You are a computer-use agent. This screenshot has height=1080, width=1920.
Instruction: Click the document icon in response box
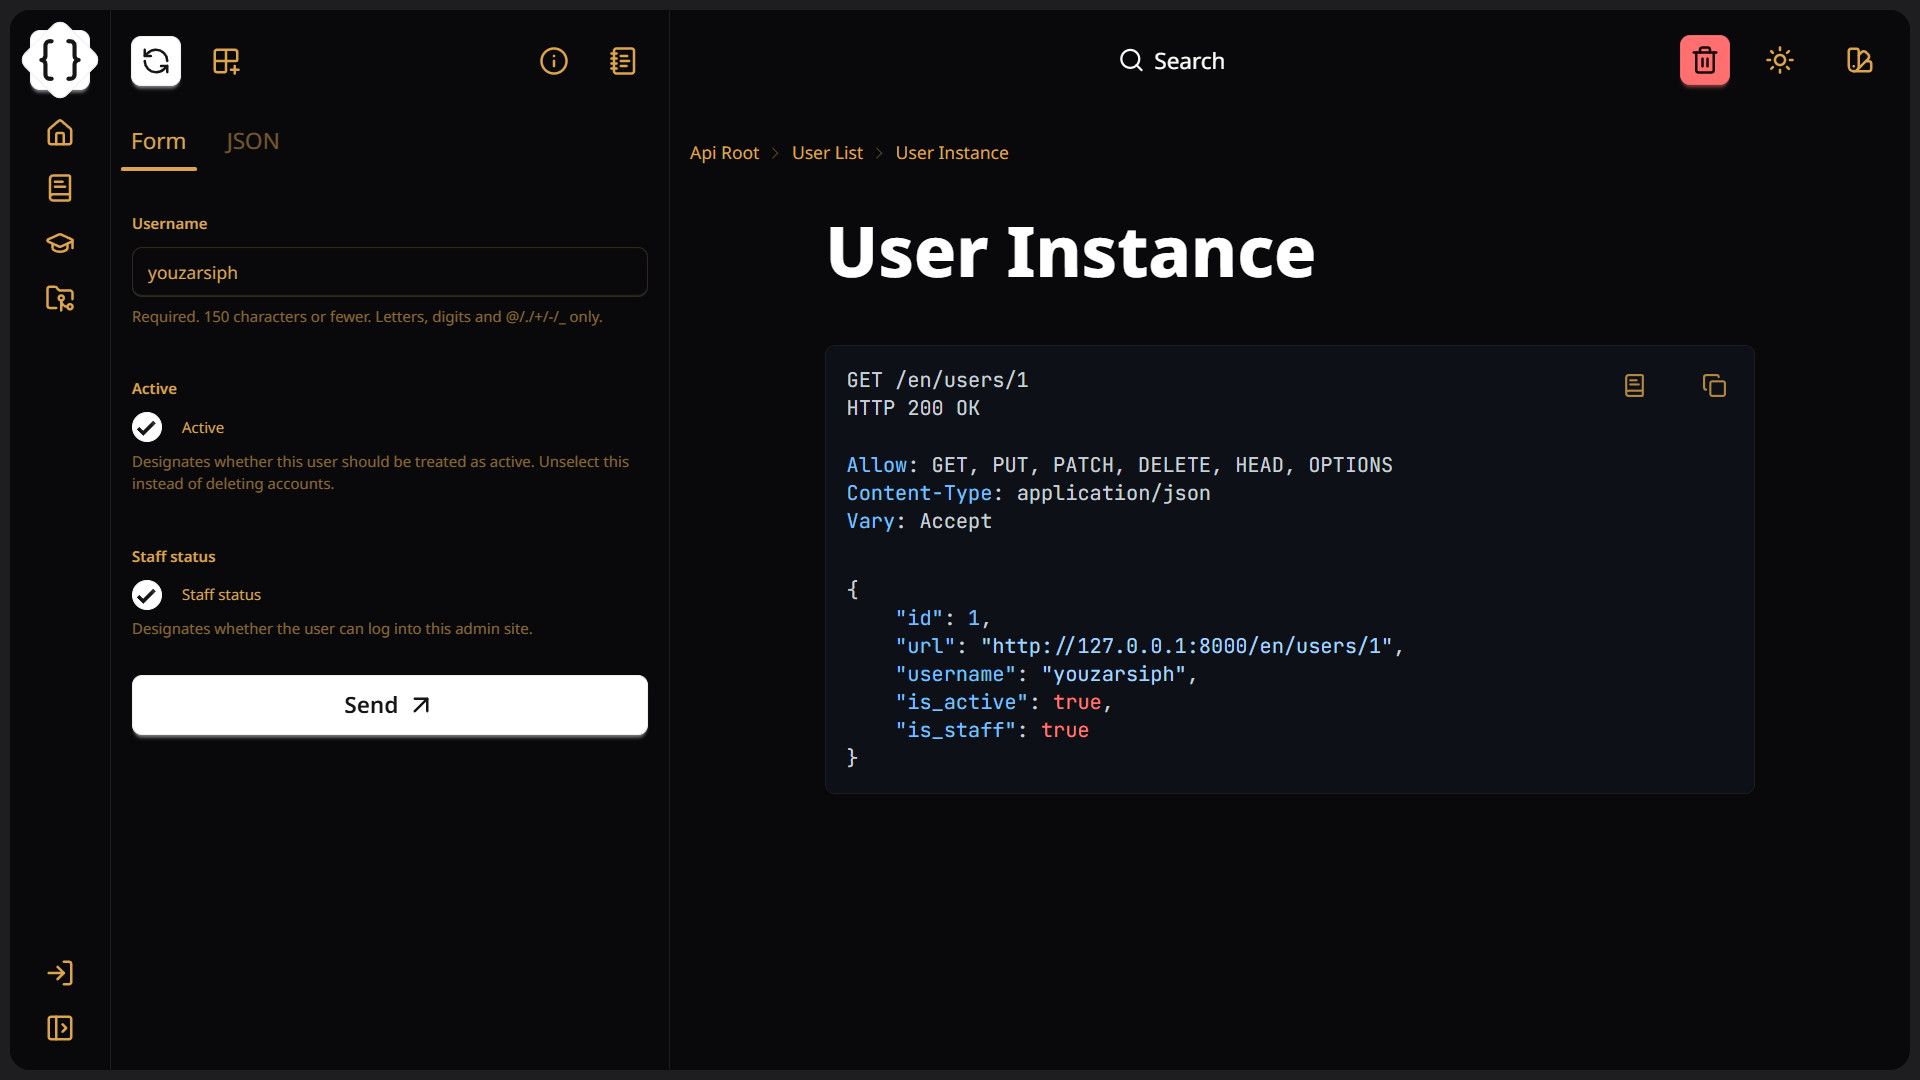pyautogui.click(x=1634, y=386)
